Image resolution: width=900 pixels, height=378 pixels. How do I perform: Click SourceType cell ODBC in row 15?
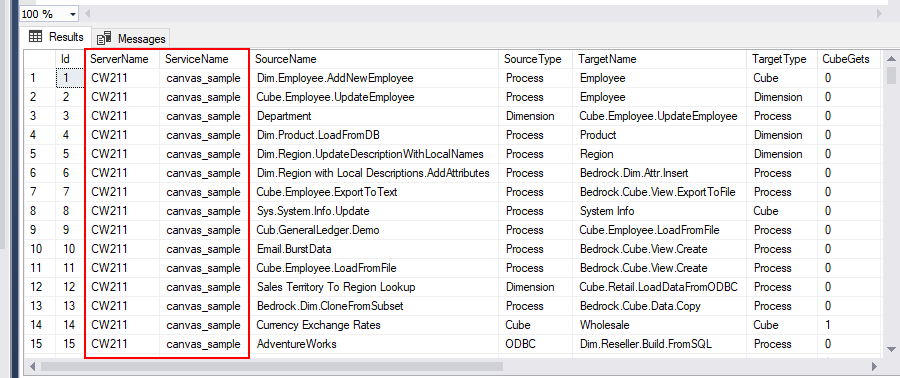536,344
